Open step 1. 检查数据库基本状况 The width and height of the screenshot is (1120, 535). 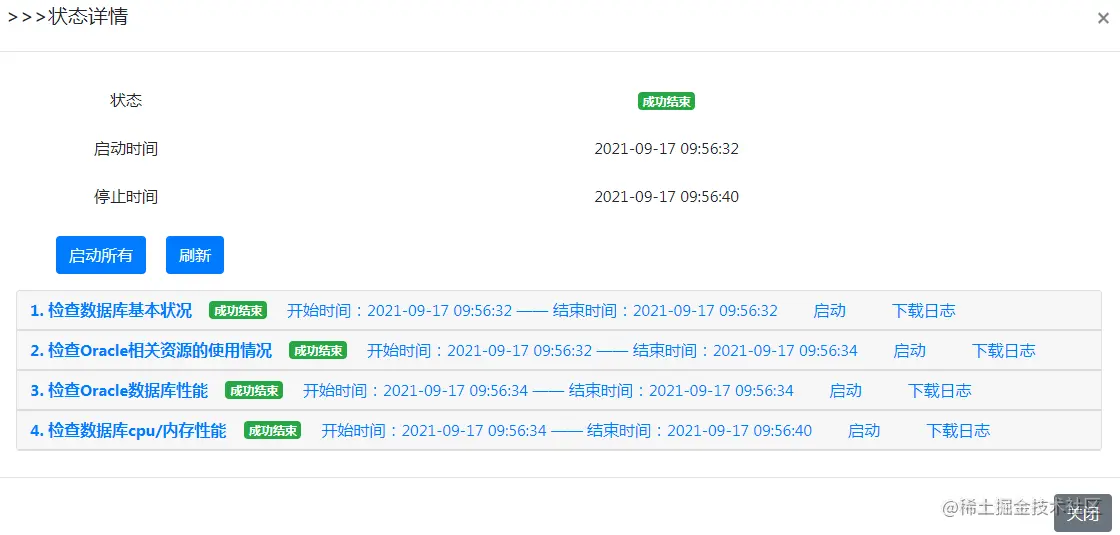click(x=111, y=311)
